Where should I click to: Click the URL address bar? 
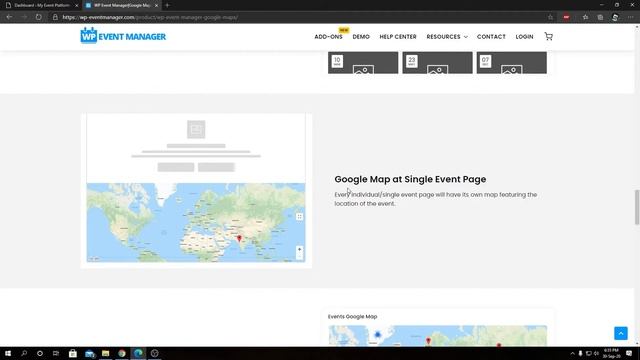(302, 17)
